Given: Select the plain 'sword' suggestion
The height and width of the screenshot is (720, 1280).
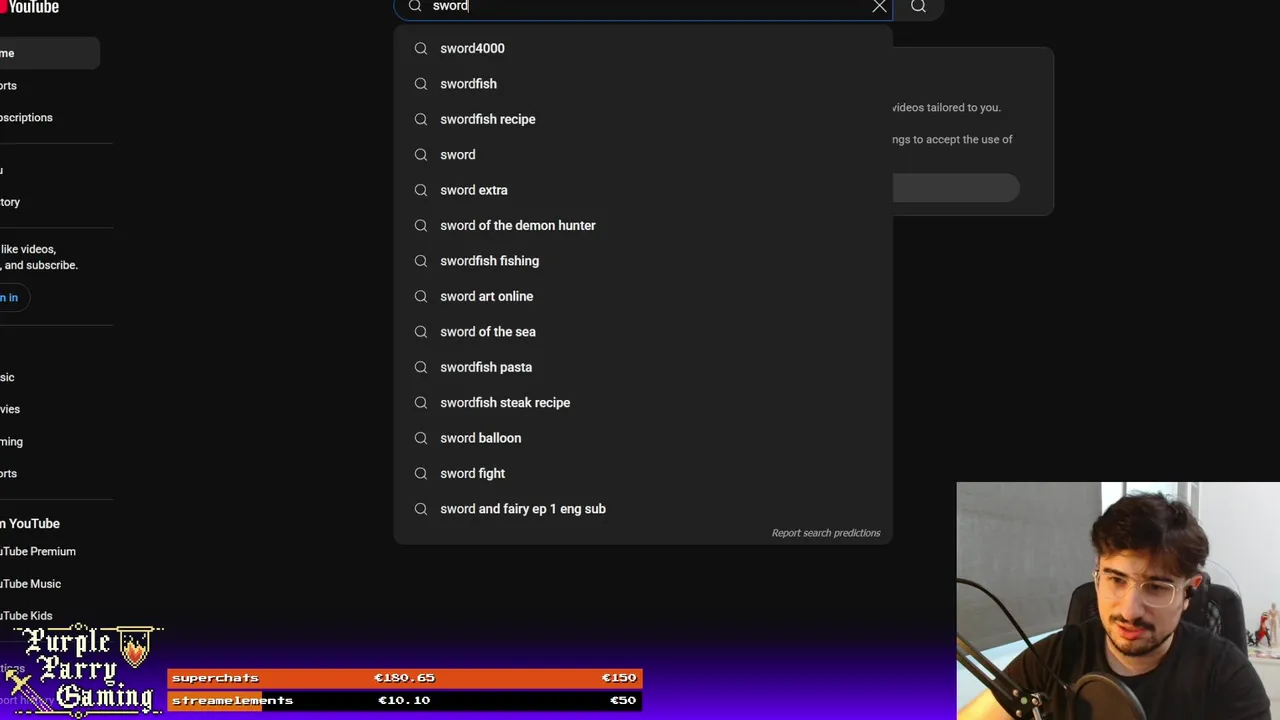Looking at the screenshot, I should (x=643, y=155).
